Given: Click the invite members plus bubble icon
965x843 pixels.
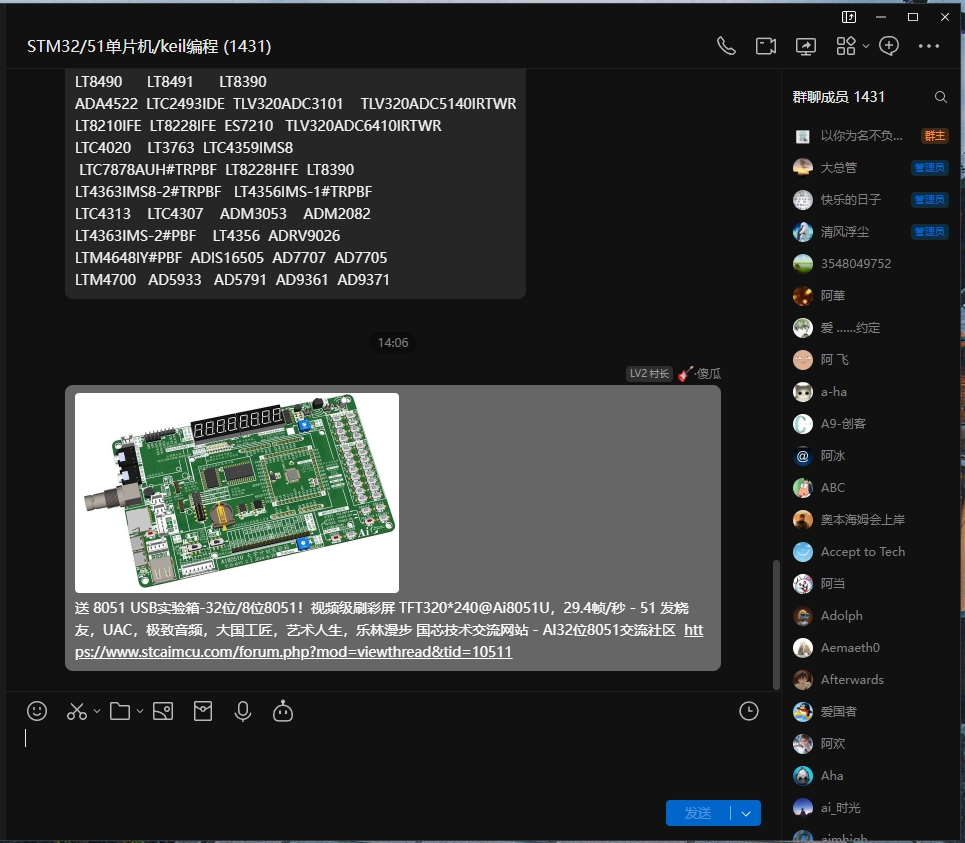Looking at the screenshot, I should tap(889, 46).
